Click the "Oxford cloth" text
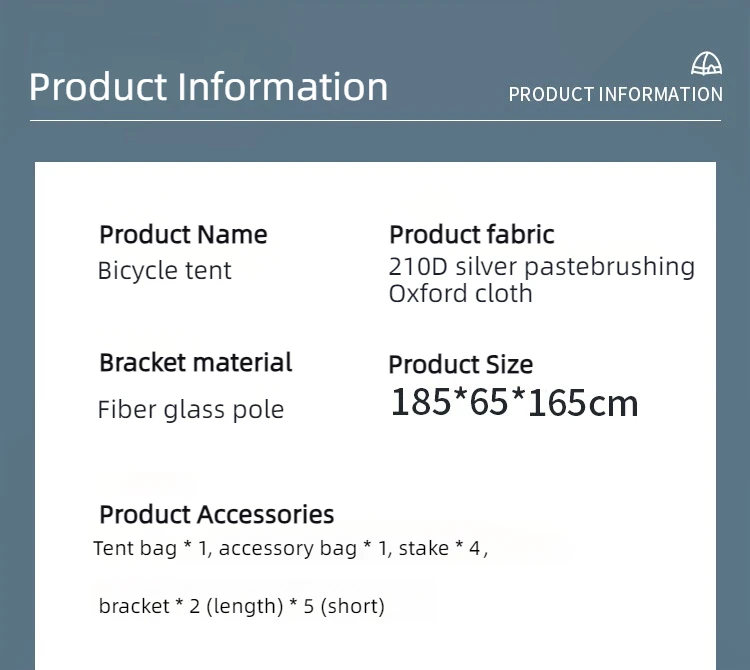750x670 pixels. point(460,294)
